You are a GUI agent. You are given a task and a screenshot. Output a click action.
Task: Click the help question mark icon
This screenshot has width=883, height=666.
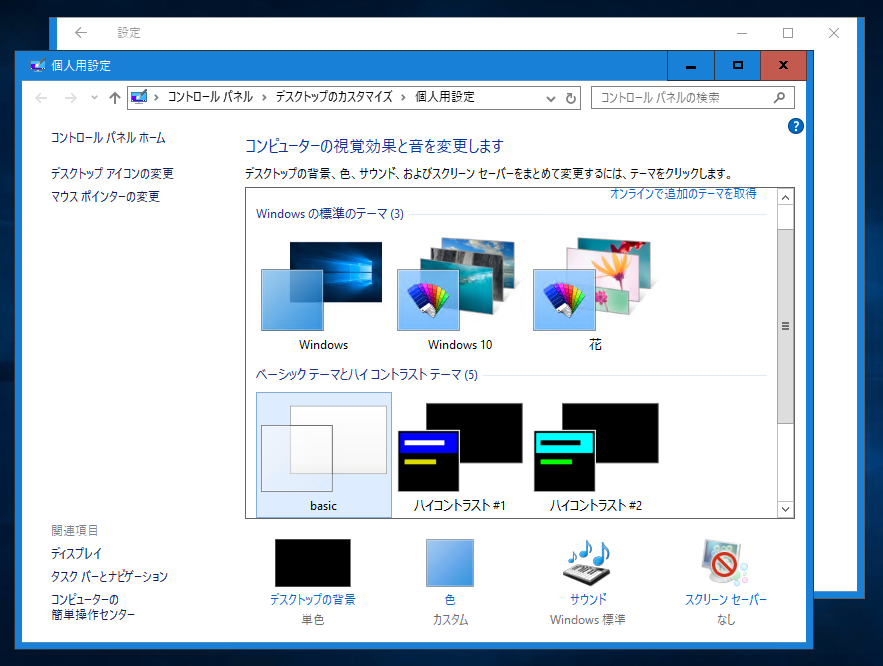tap(795, 126)
